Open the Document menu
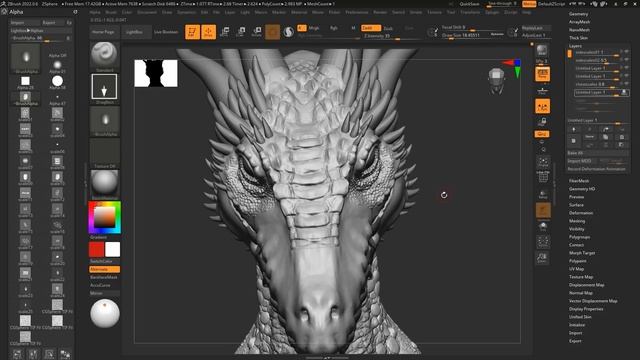This screenshot has height=360, width=640. [147, 12]
